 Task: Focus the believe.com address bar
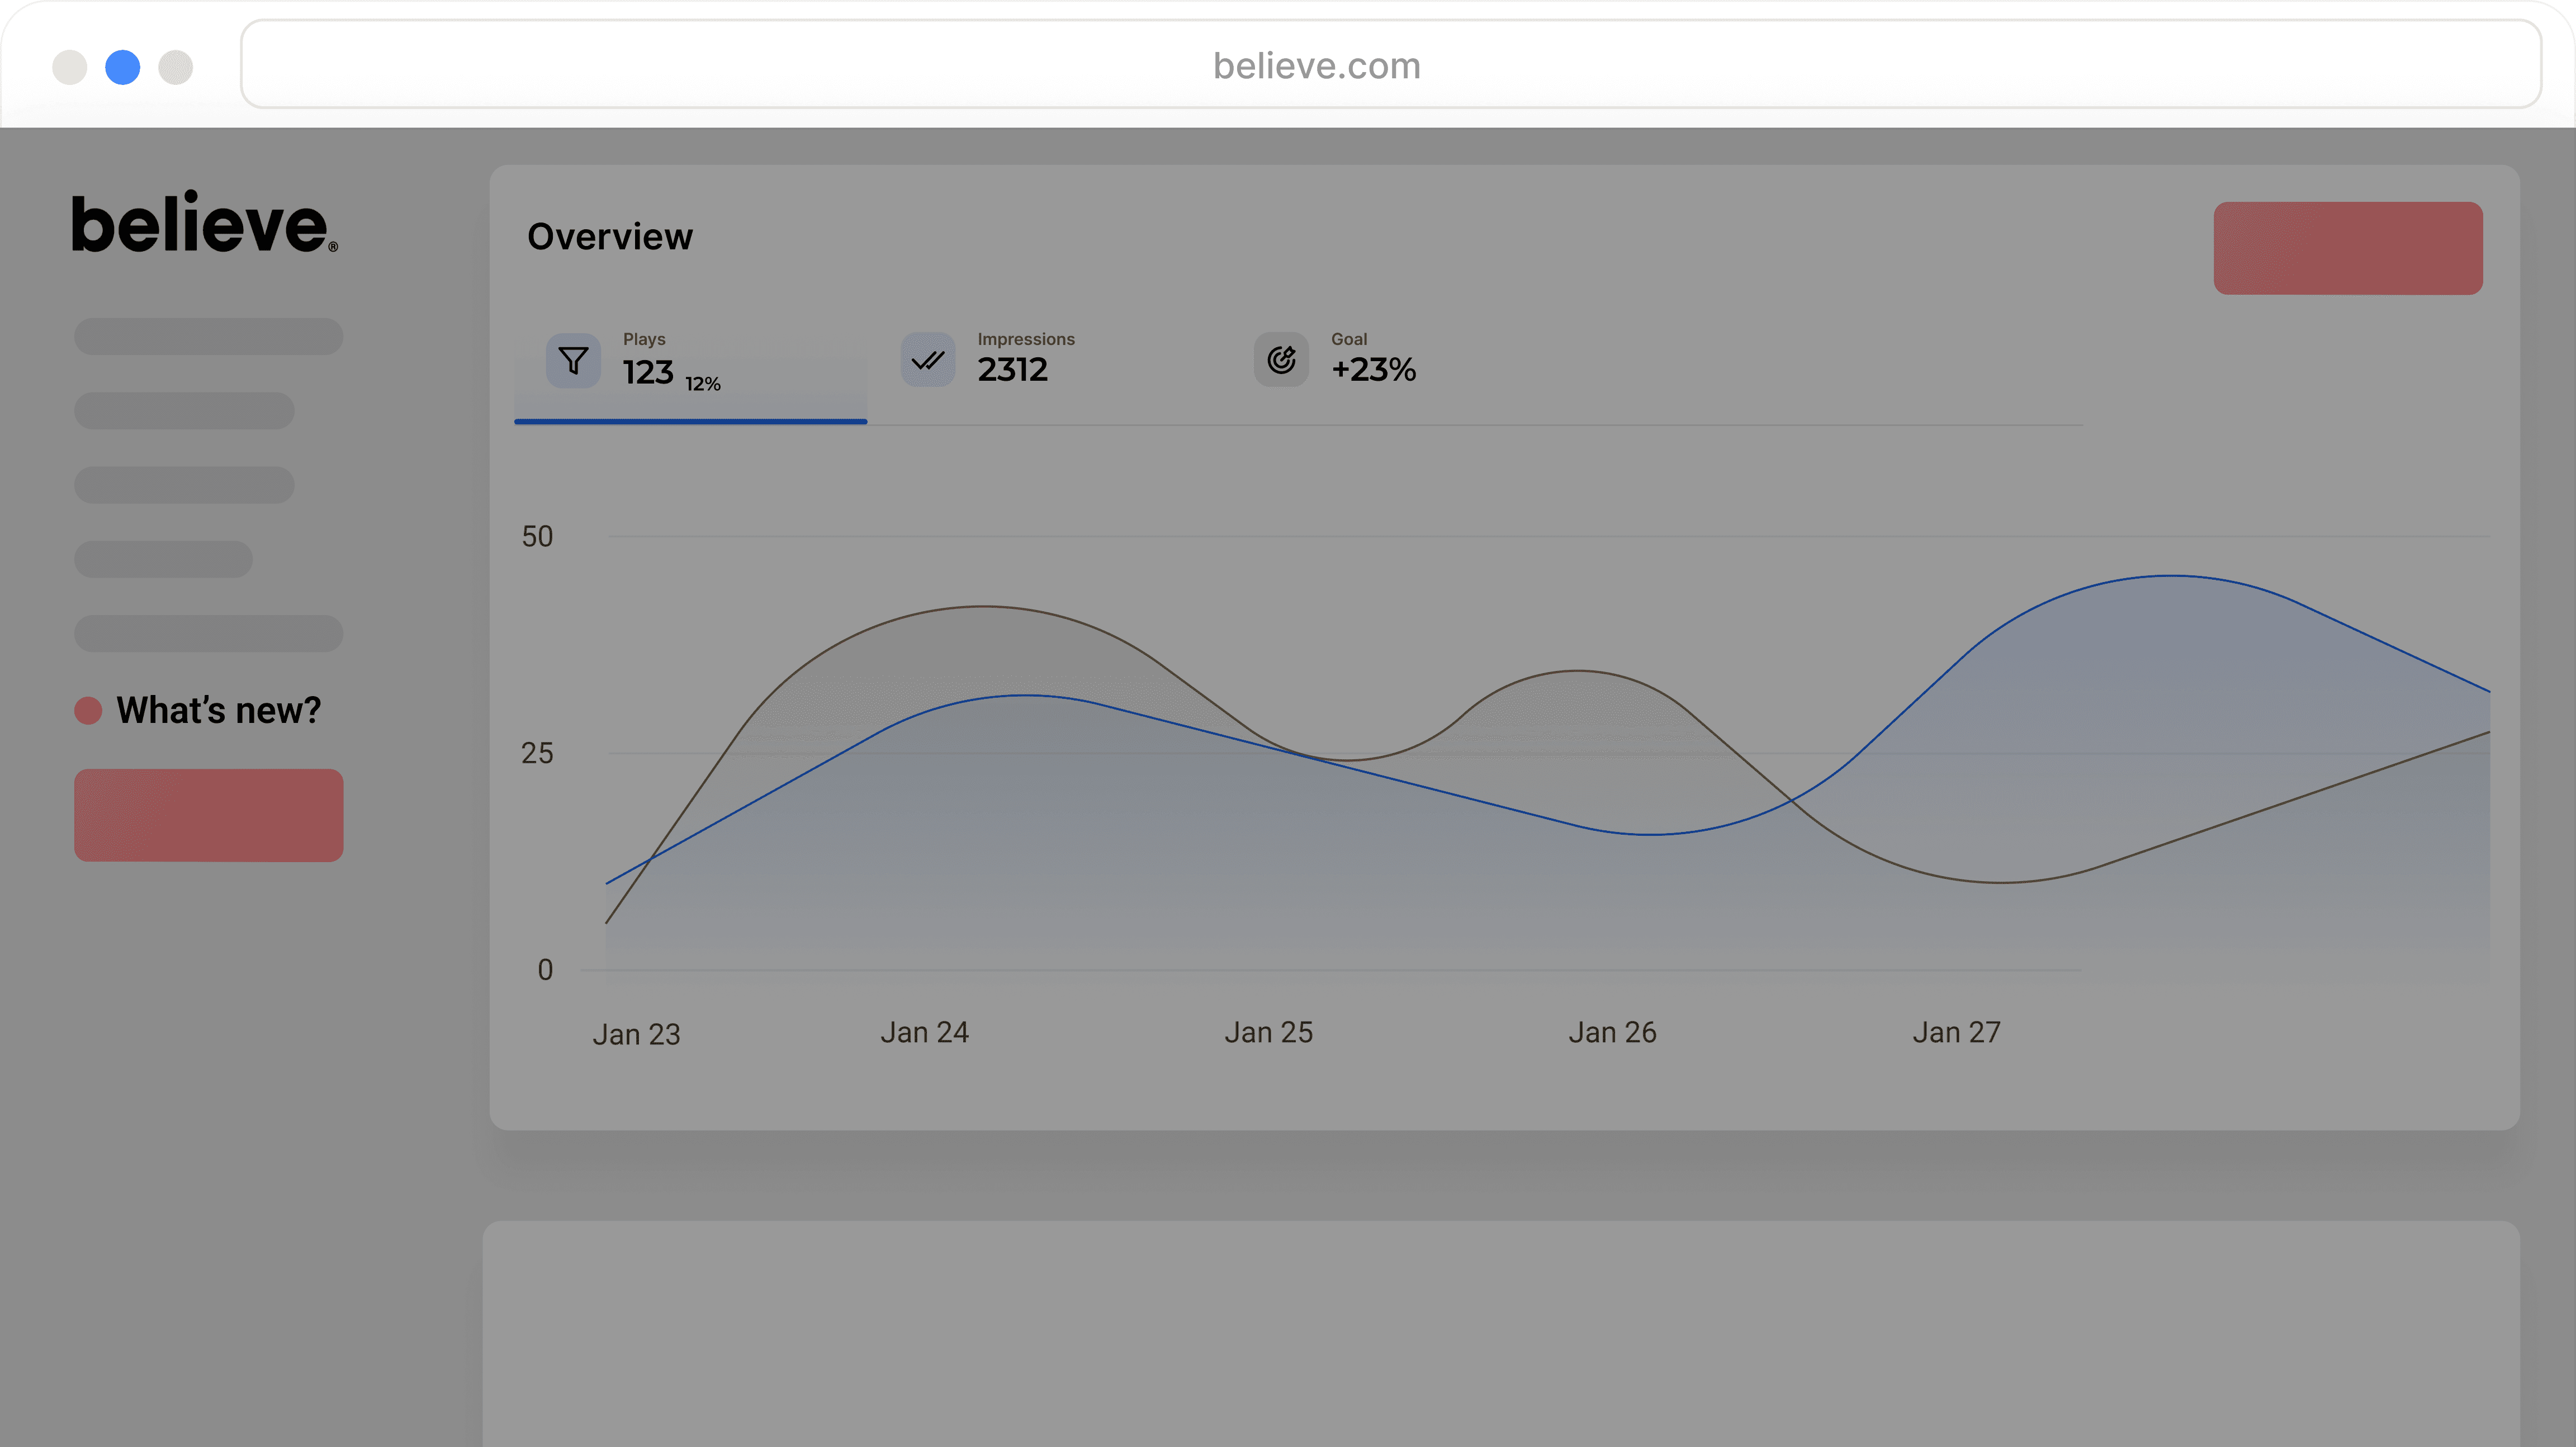(1390, 65)
